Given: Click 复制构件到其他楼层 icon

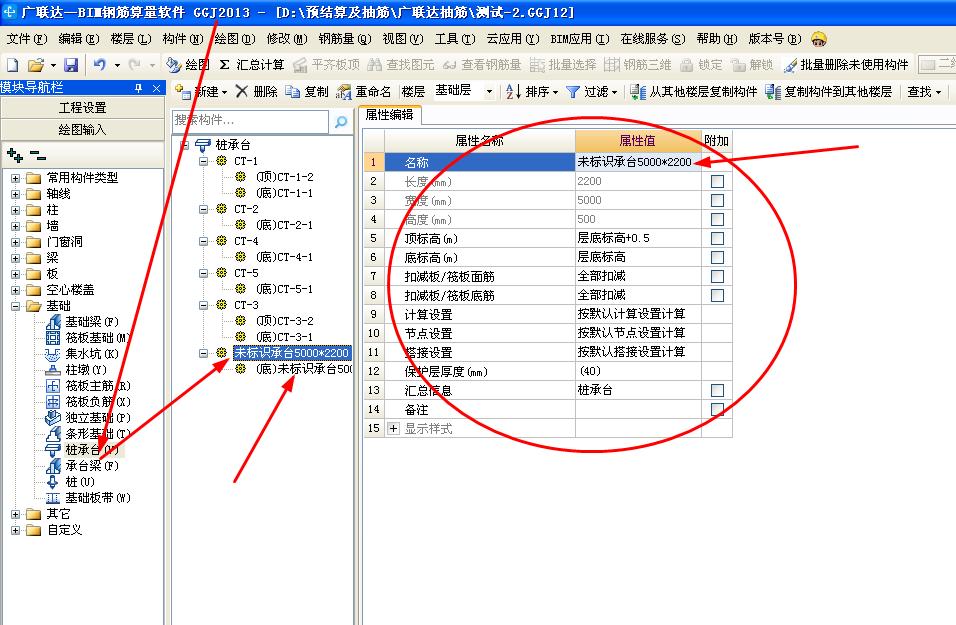Looking at the screenshot, I should 773,92.
